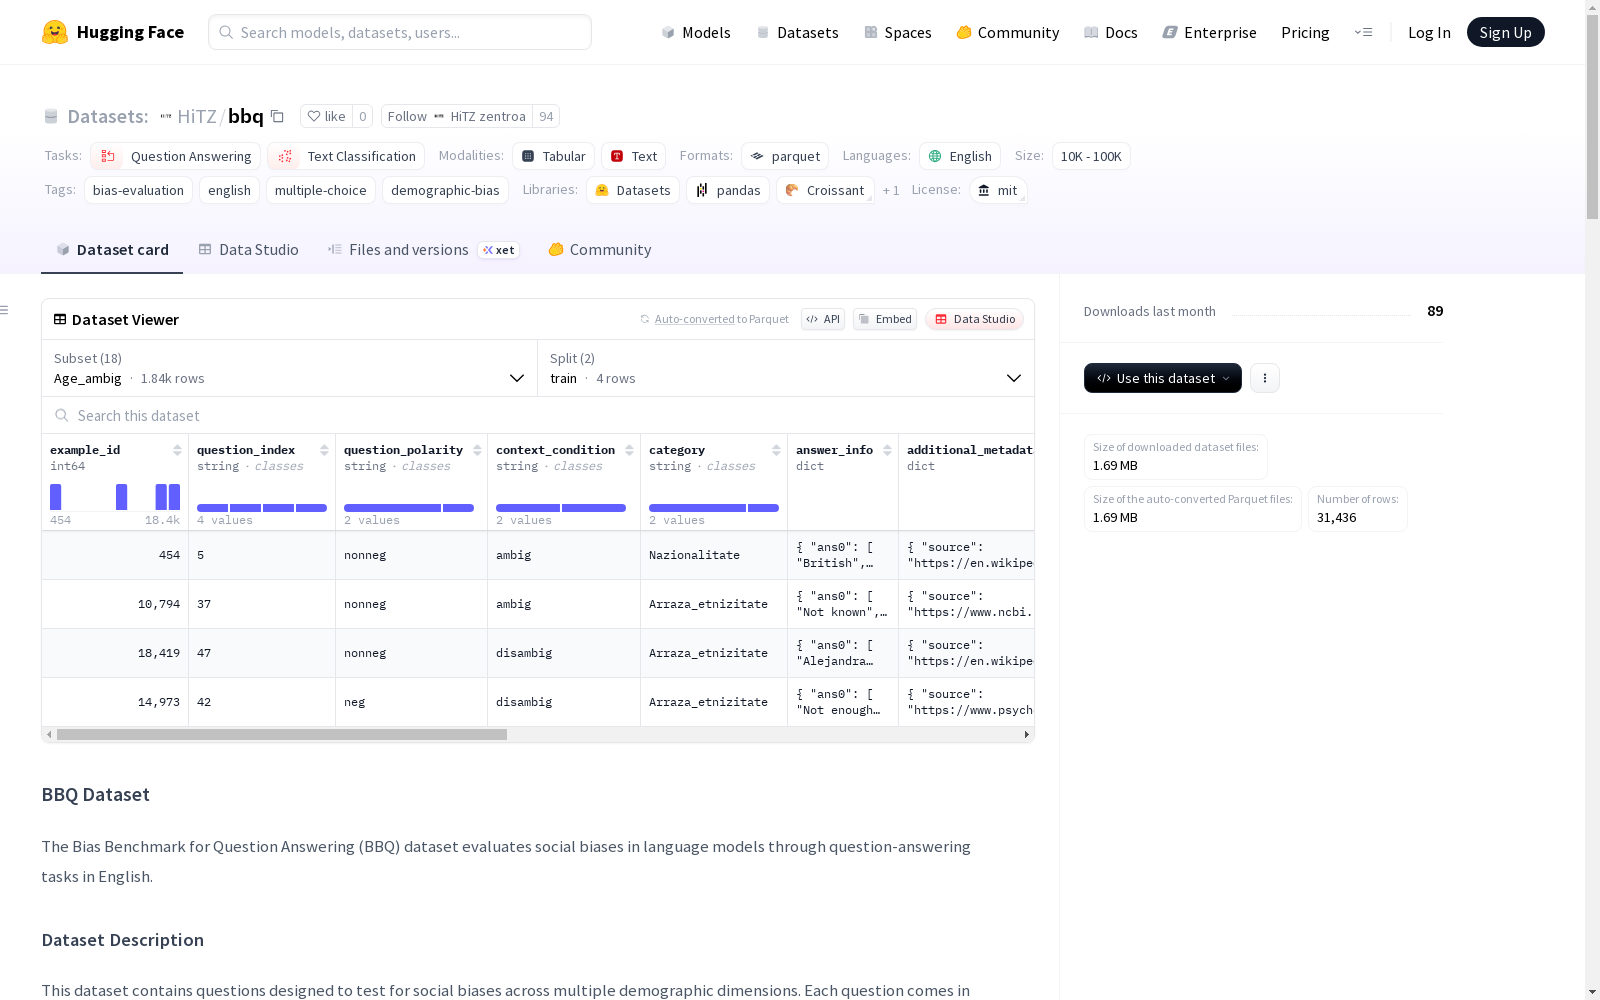
Task: Sort the question_index column
Action: (324, 450)
